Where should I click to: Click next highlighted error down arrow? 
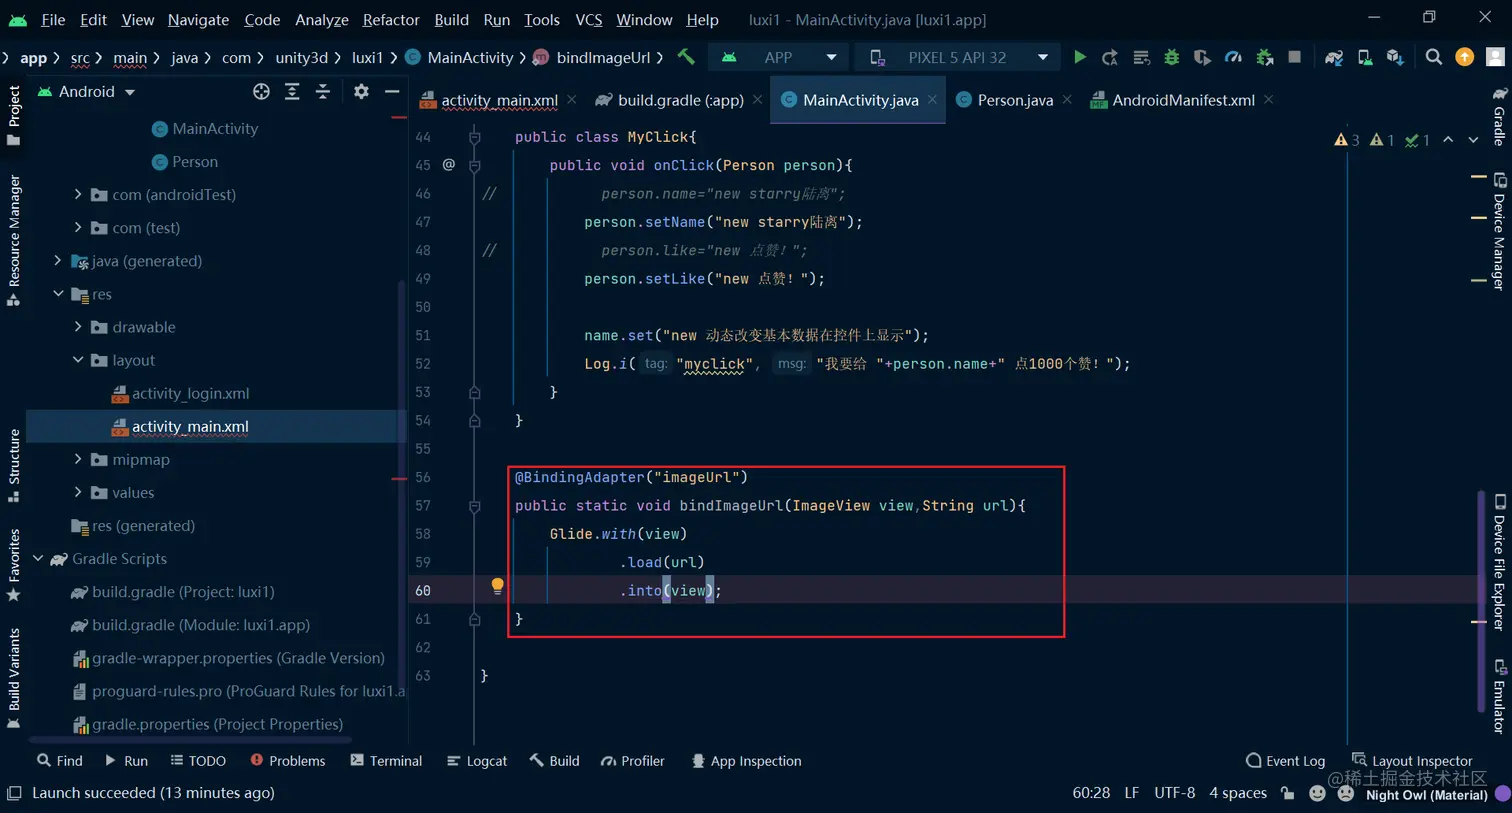1473,140
